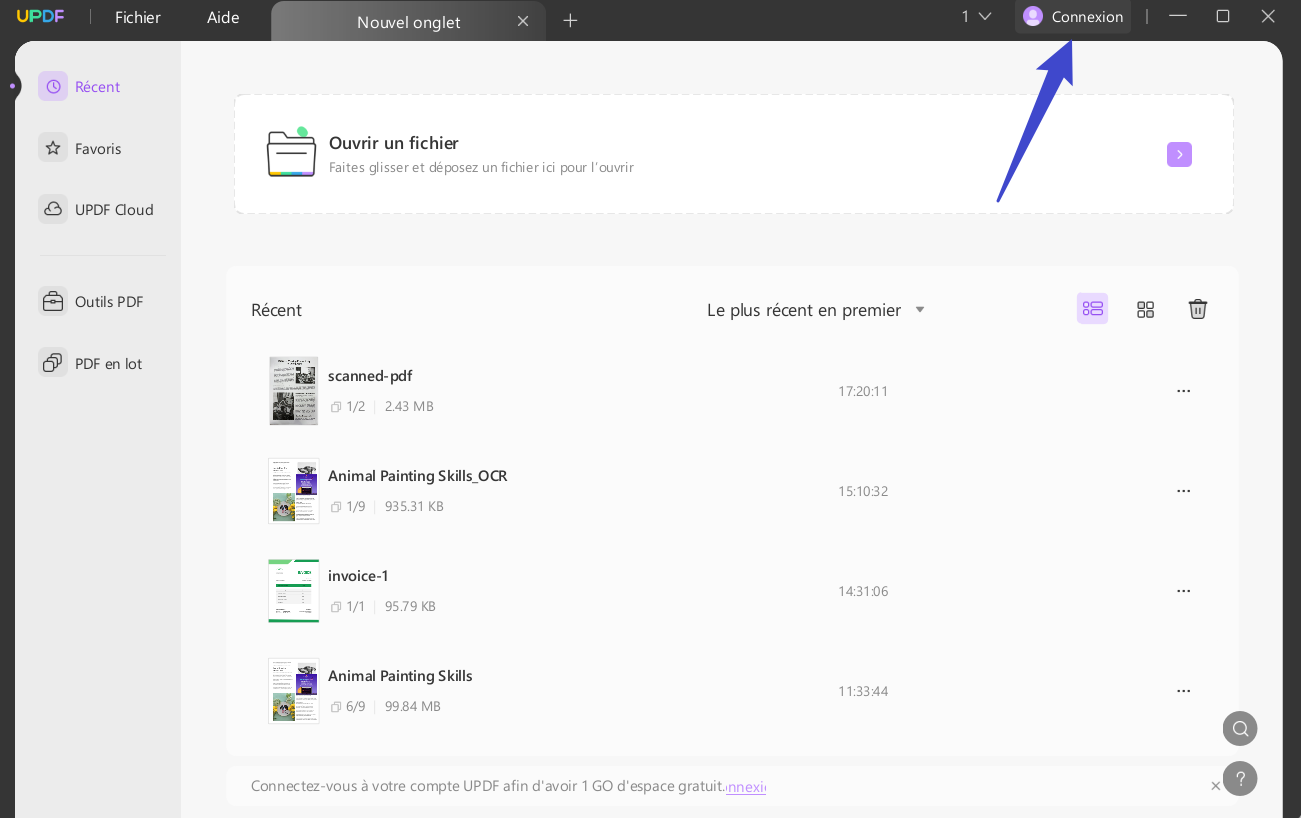Viewport: 1301px width, 818px height.
Task: Click the Ouvrir un fichier folder icon
Action: (x=291, y=153)
